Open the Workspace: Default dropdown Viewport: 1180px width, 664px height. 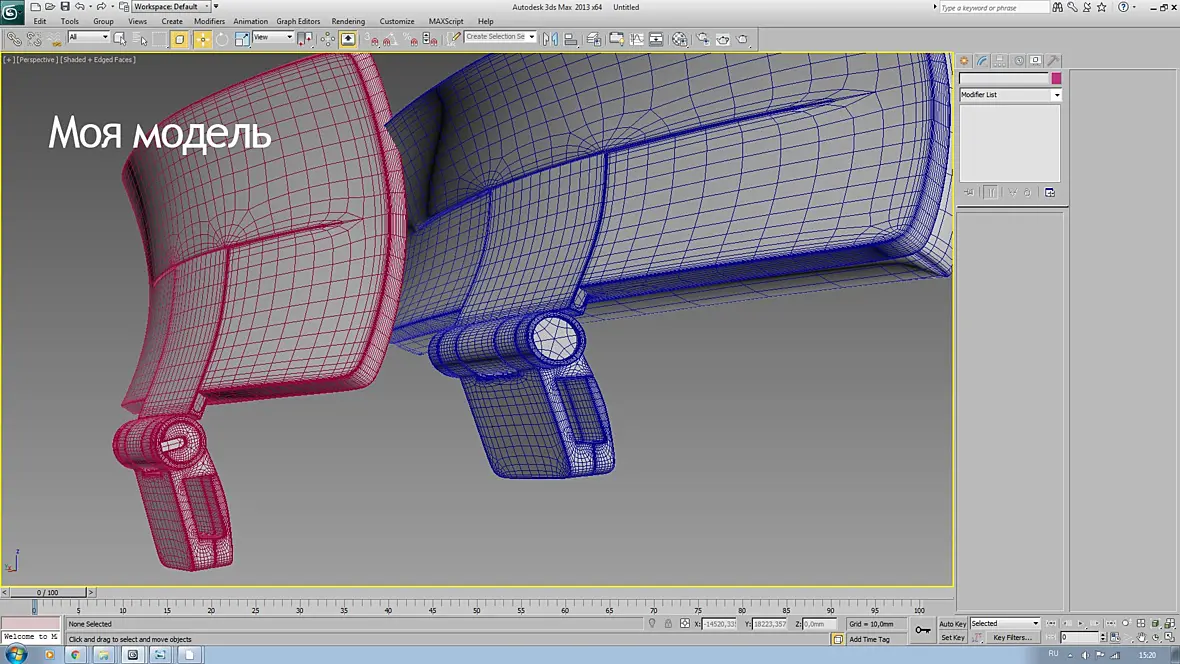tap(172, 7)
